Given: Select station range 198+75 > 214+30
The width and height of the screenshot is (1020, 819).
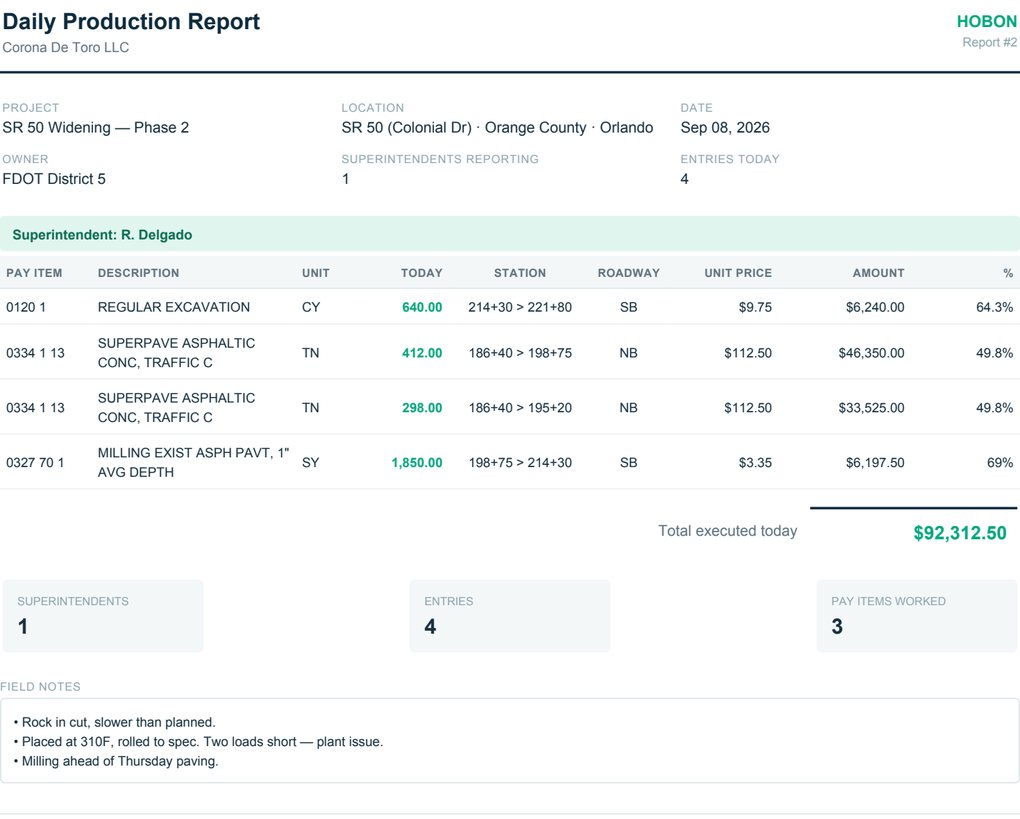Looking at the screenshot, I should point(520,463).
